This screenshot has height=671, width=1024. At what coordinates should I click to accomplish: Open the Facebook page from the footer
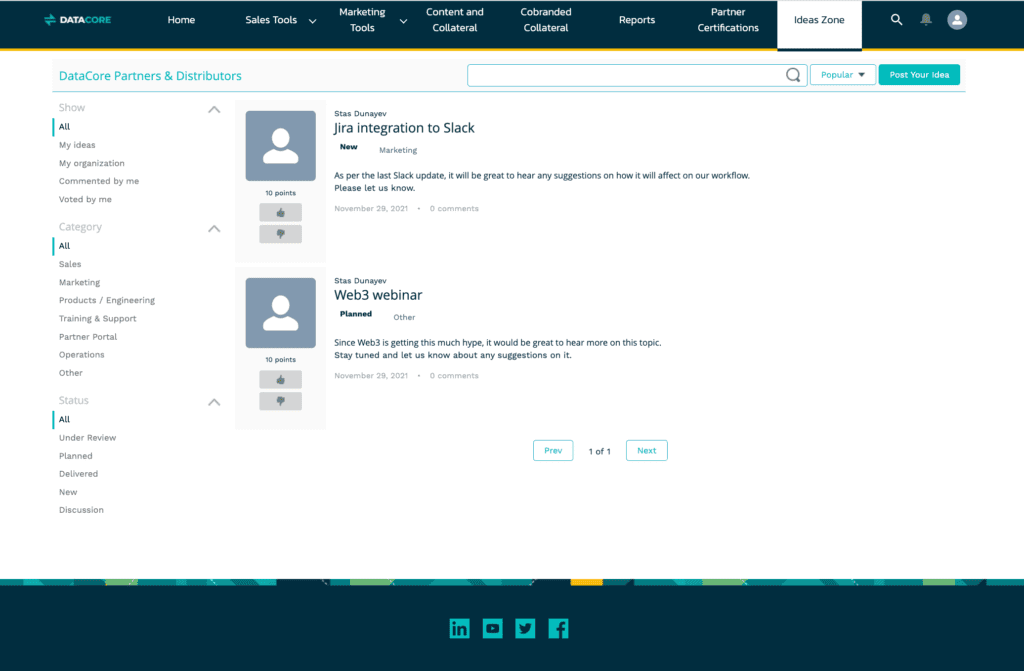[558, 629]
